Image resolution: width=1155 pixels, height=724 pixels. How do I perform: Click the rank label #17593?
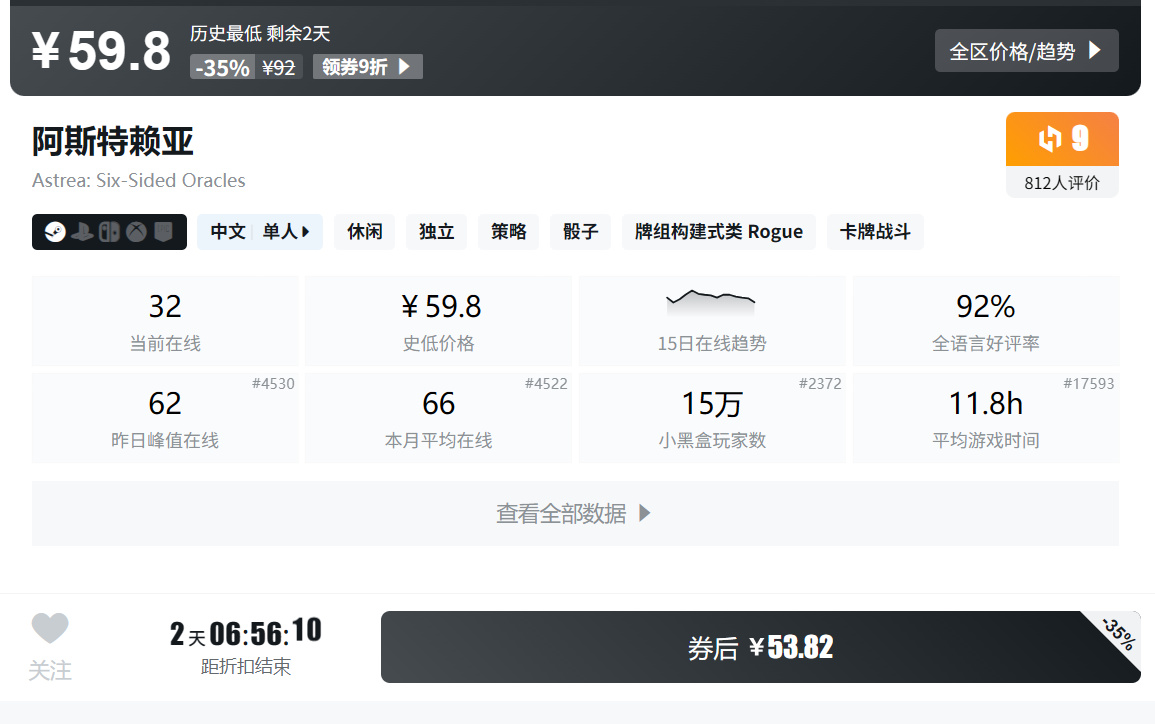tap(1089, 384)
